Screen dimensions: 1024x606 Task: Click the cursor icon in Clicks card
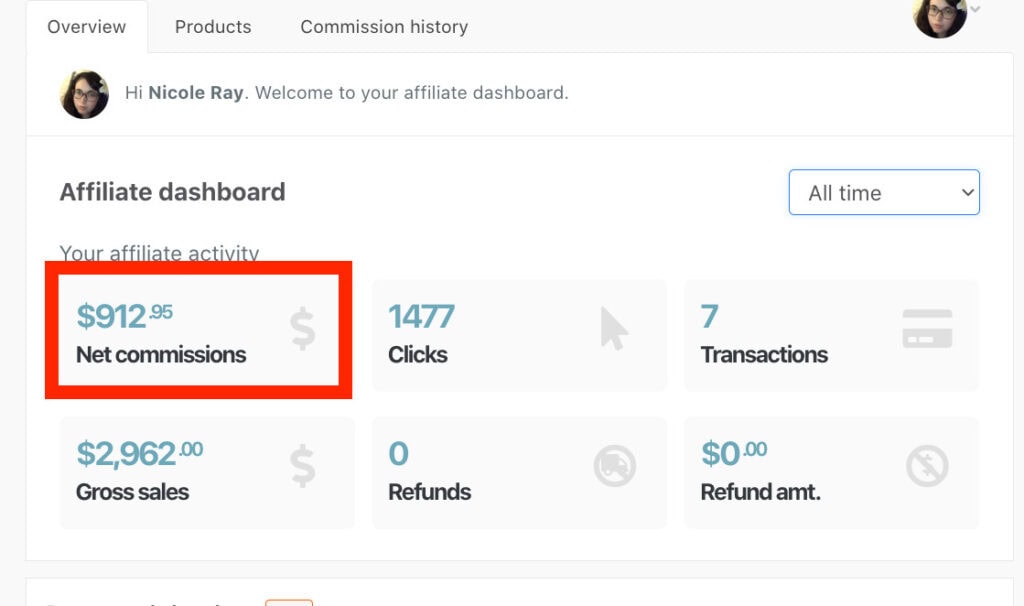[614, 328]
